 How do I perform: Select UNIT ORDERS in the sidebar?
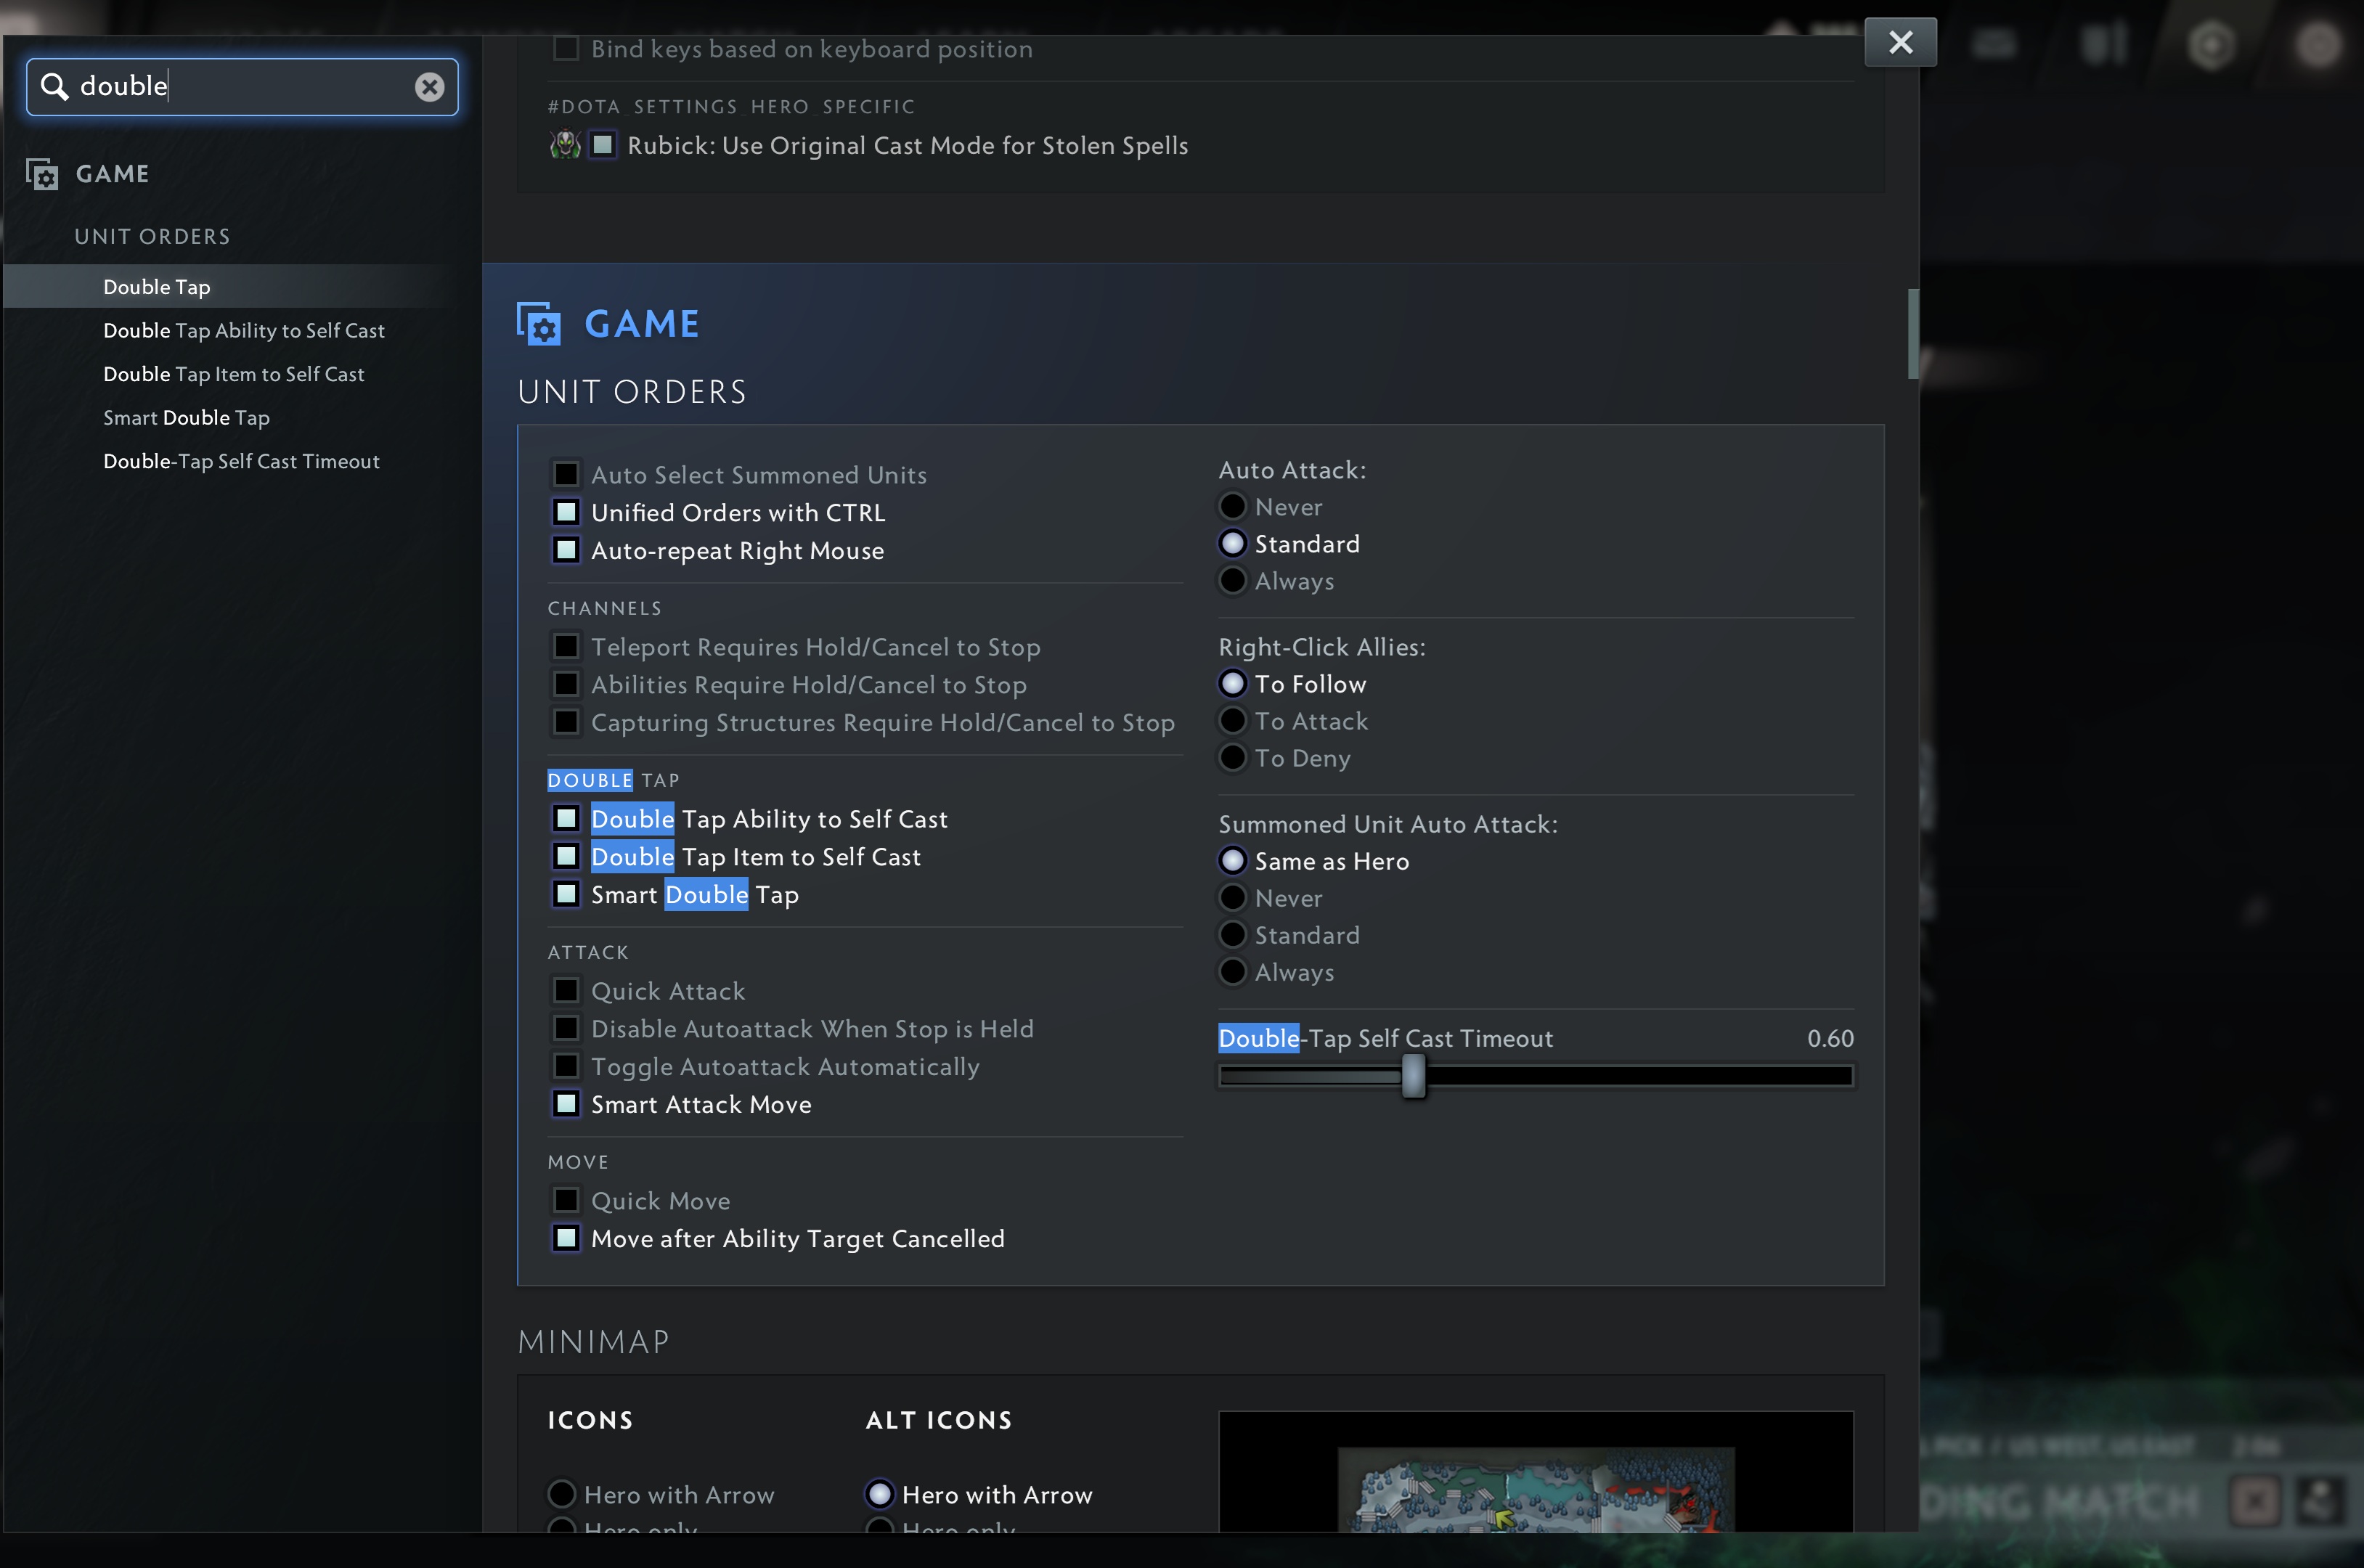[x=152, y=236]
